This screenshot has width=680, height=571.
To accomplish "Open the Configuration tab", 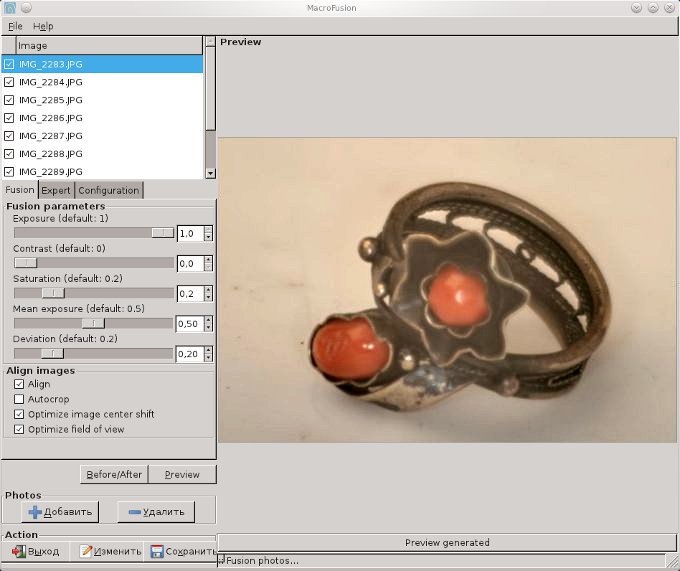I will (x=108, y=190).
